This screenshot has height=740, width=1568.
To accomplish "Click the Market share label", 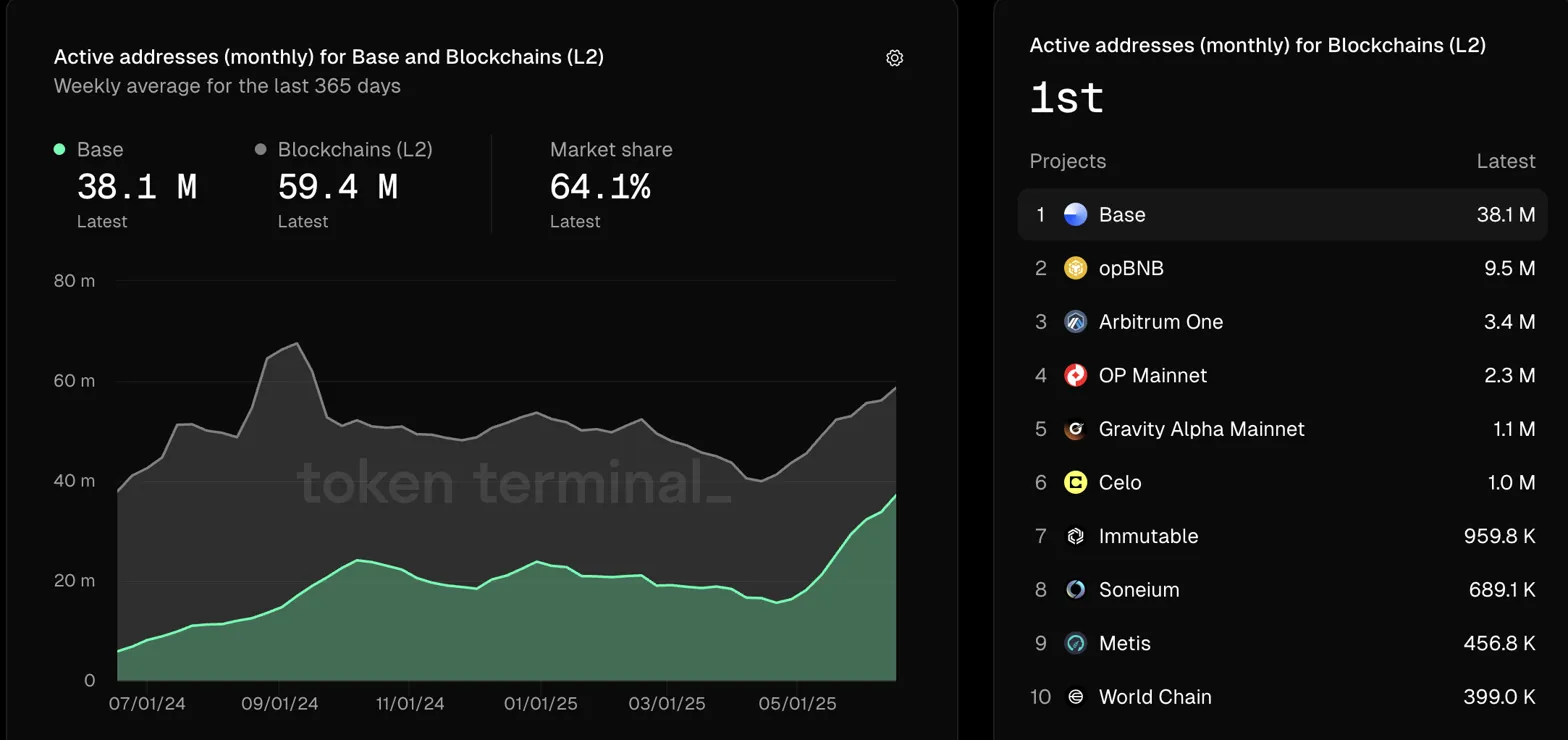I will (x=611, y=149).
